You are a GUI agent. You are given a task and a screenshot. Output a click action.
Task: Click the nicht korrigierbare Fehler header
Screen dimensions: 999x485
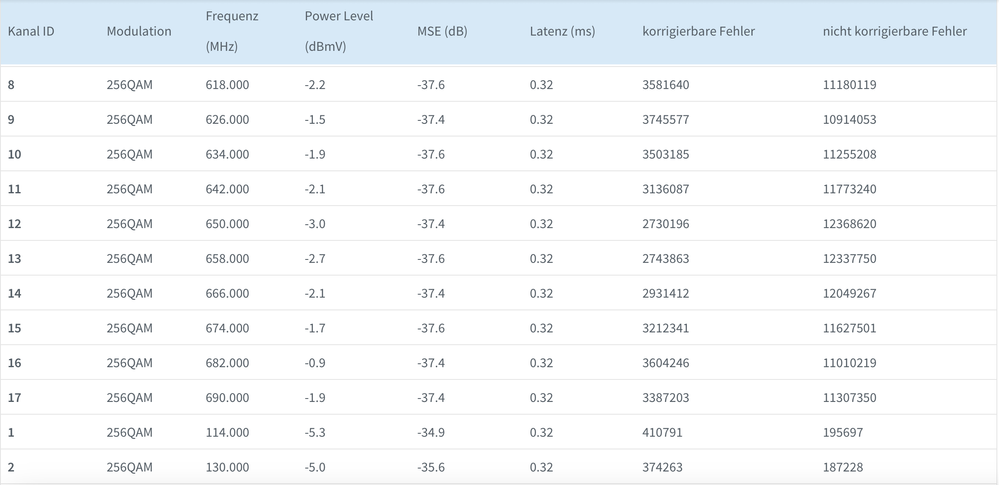click(x=895, y=31)
